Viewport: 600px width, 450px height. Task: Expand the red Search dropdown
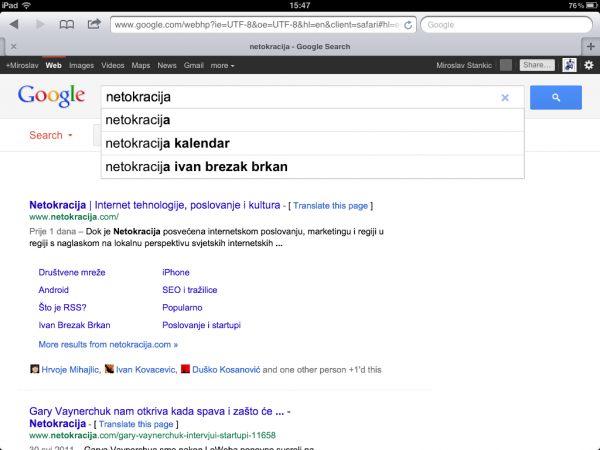[51, 135]
